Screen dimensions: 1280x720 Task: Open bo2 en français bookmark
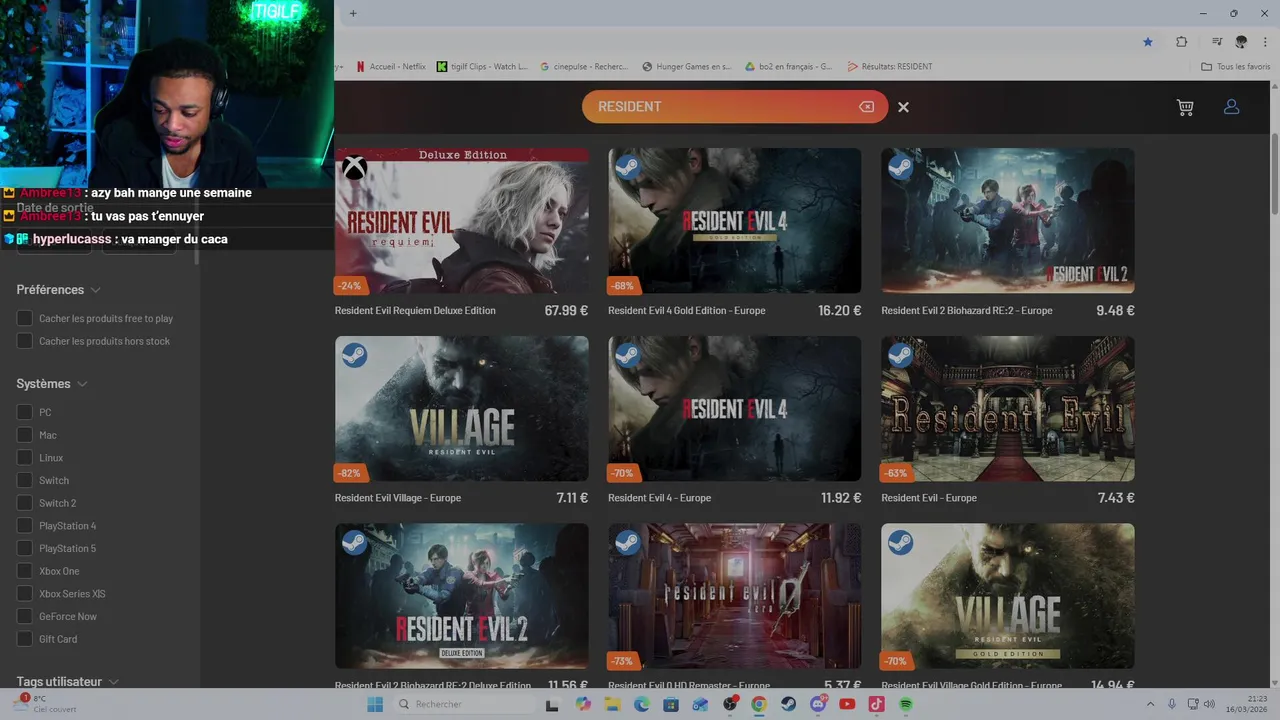(789, 67)
